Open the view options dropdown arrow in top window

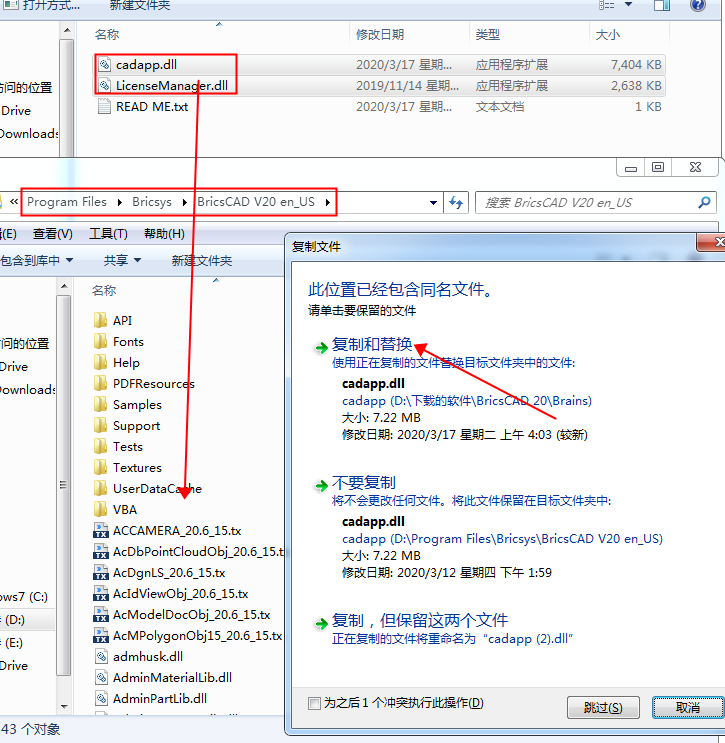pyautogui.click(x=628, y=4)
